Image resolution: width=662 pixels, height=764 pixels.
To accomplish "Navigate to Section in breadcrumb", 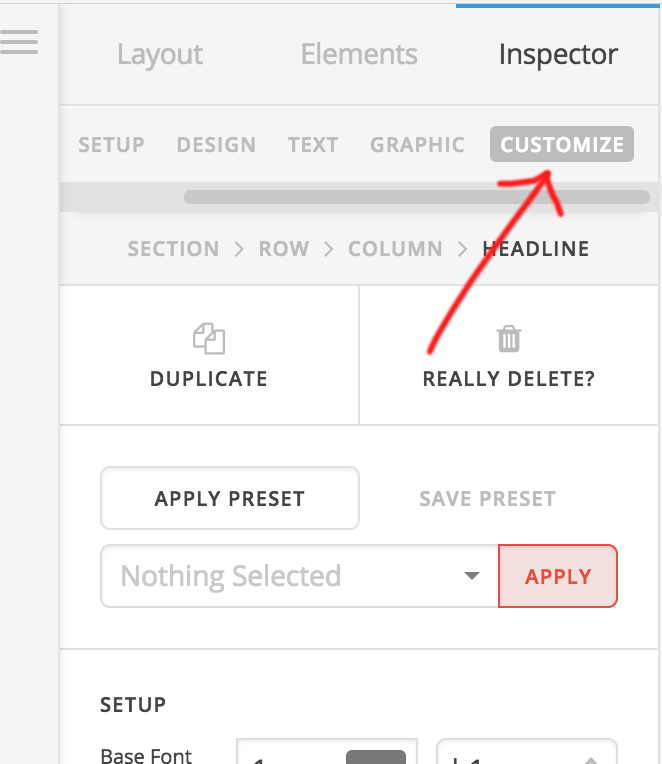I will click(x=173, y=249).
